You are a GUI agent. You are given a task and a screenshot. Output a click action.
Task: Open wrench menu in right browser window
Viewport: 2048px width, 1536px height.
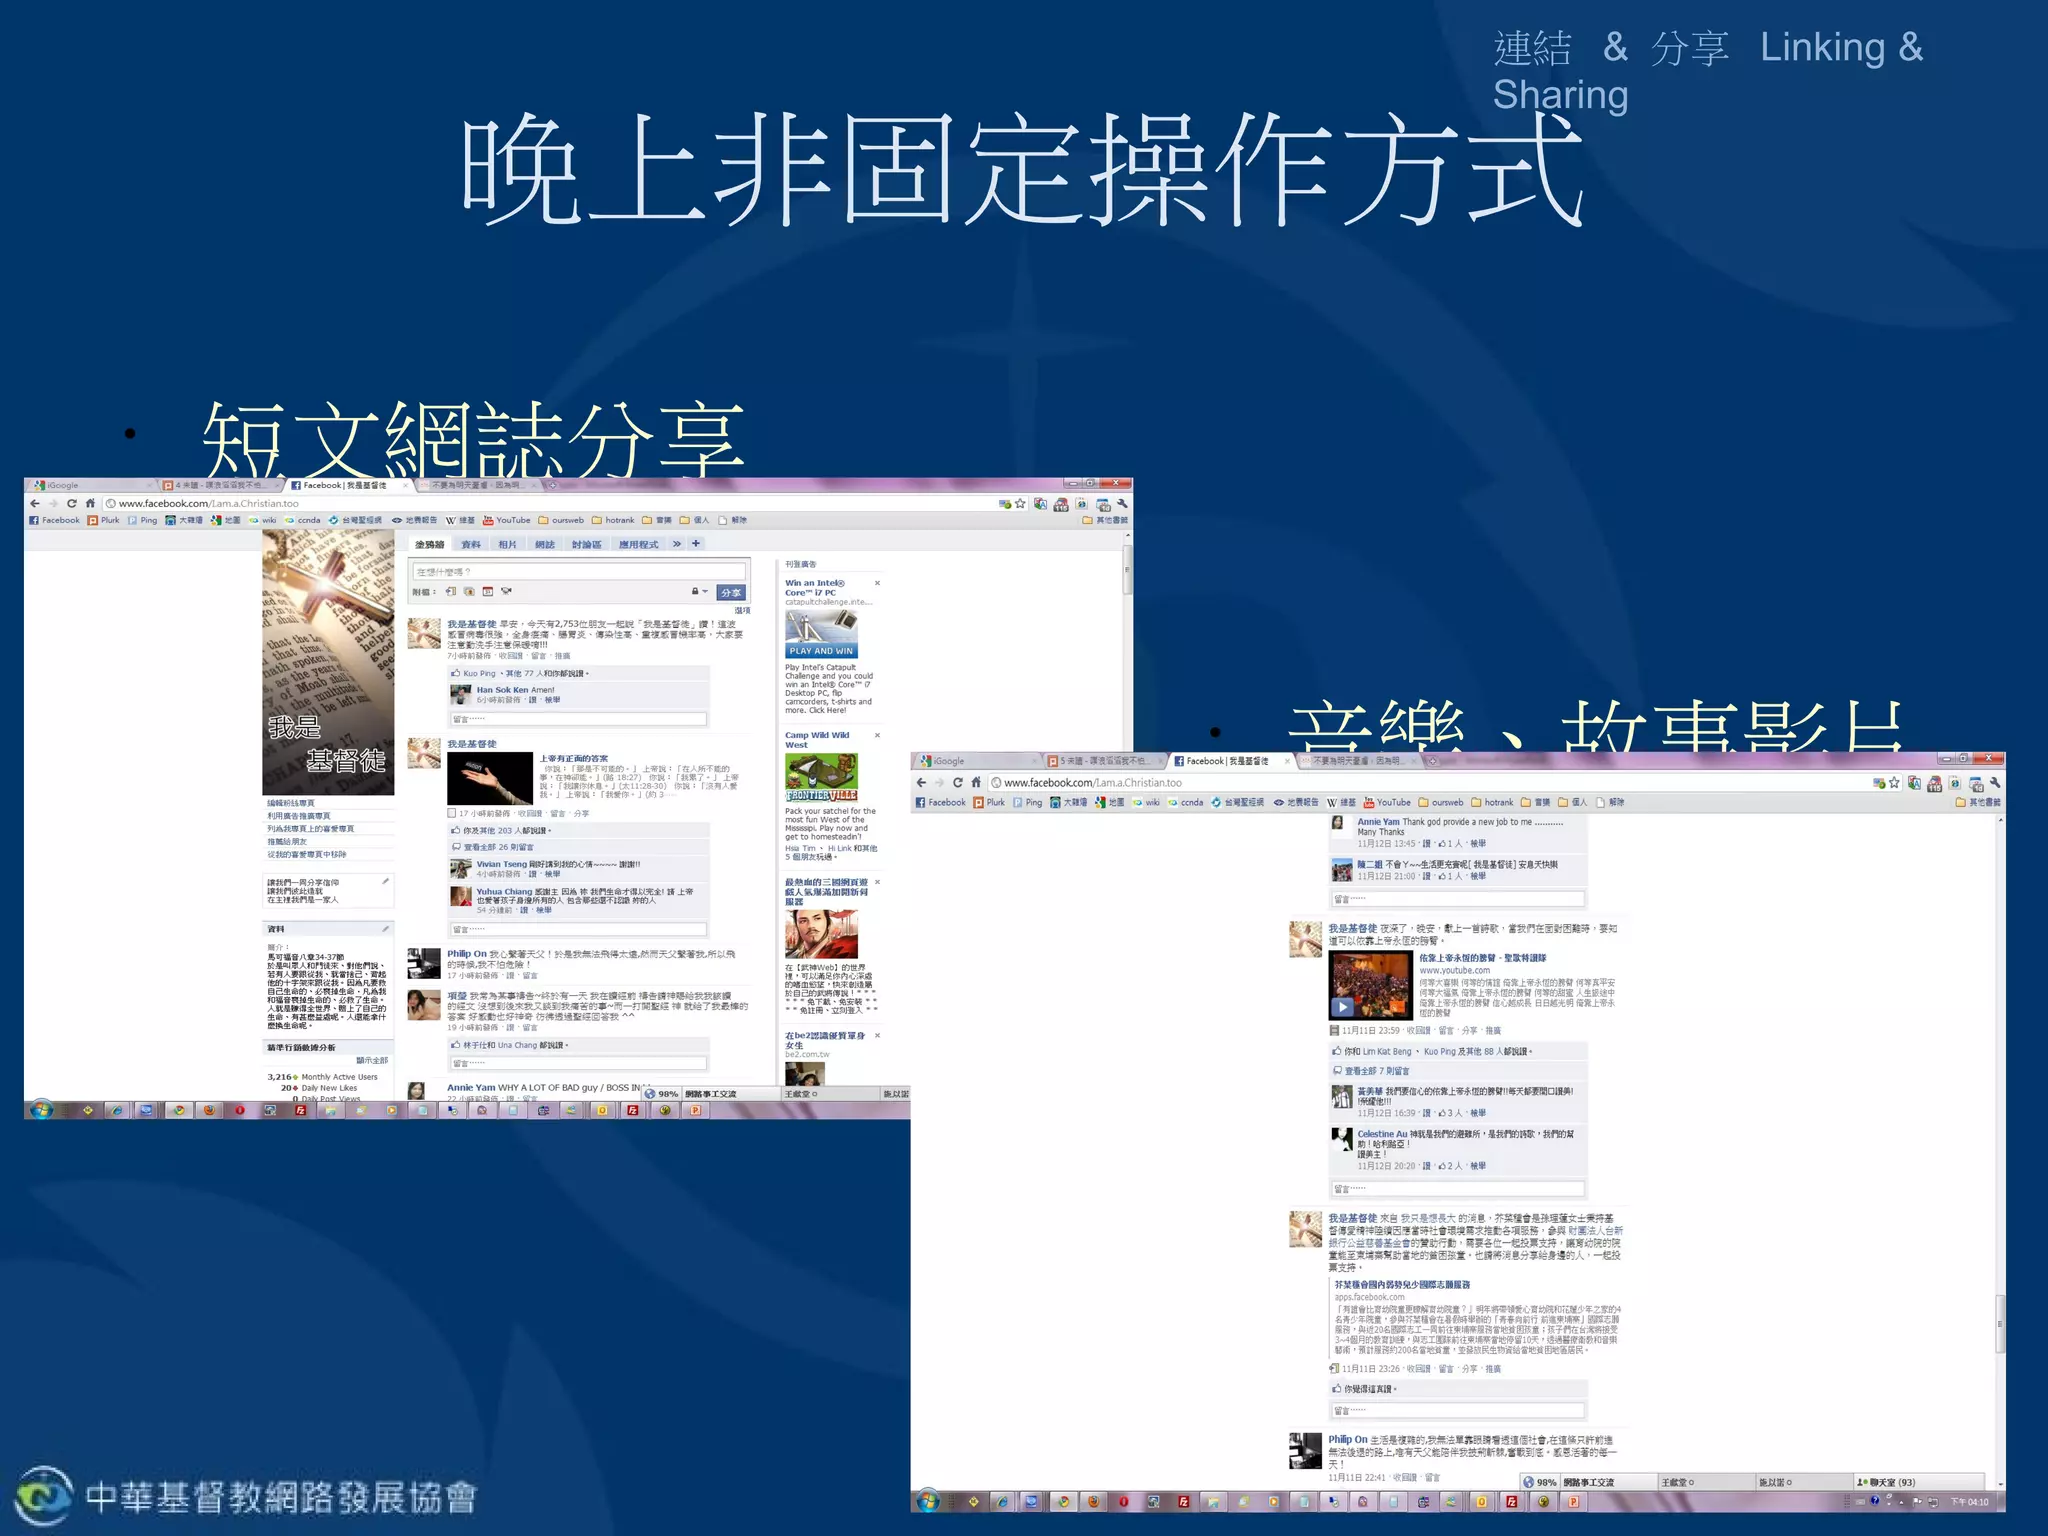(1995, 783)
